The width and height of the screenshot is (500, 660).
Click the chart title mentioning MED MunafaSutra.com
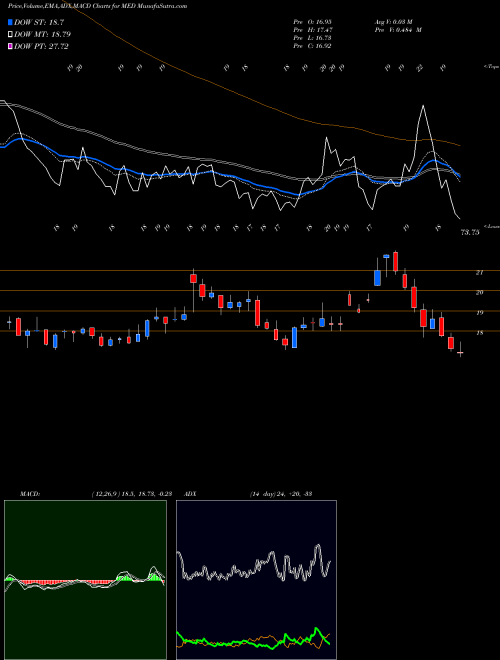pyautogui.click(x=98, y=6)
